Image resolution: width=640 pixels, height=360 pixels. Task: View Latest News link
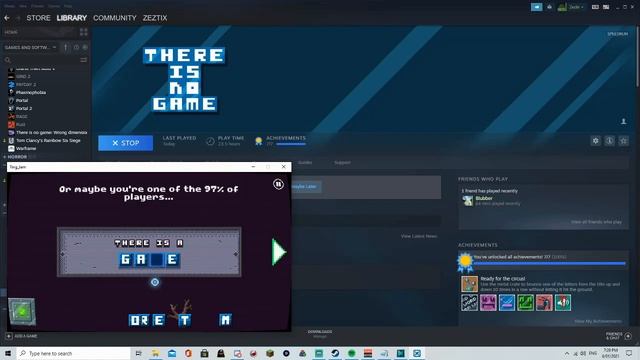419,236
